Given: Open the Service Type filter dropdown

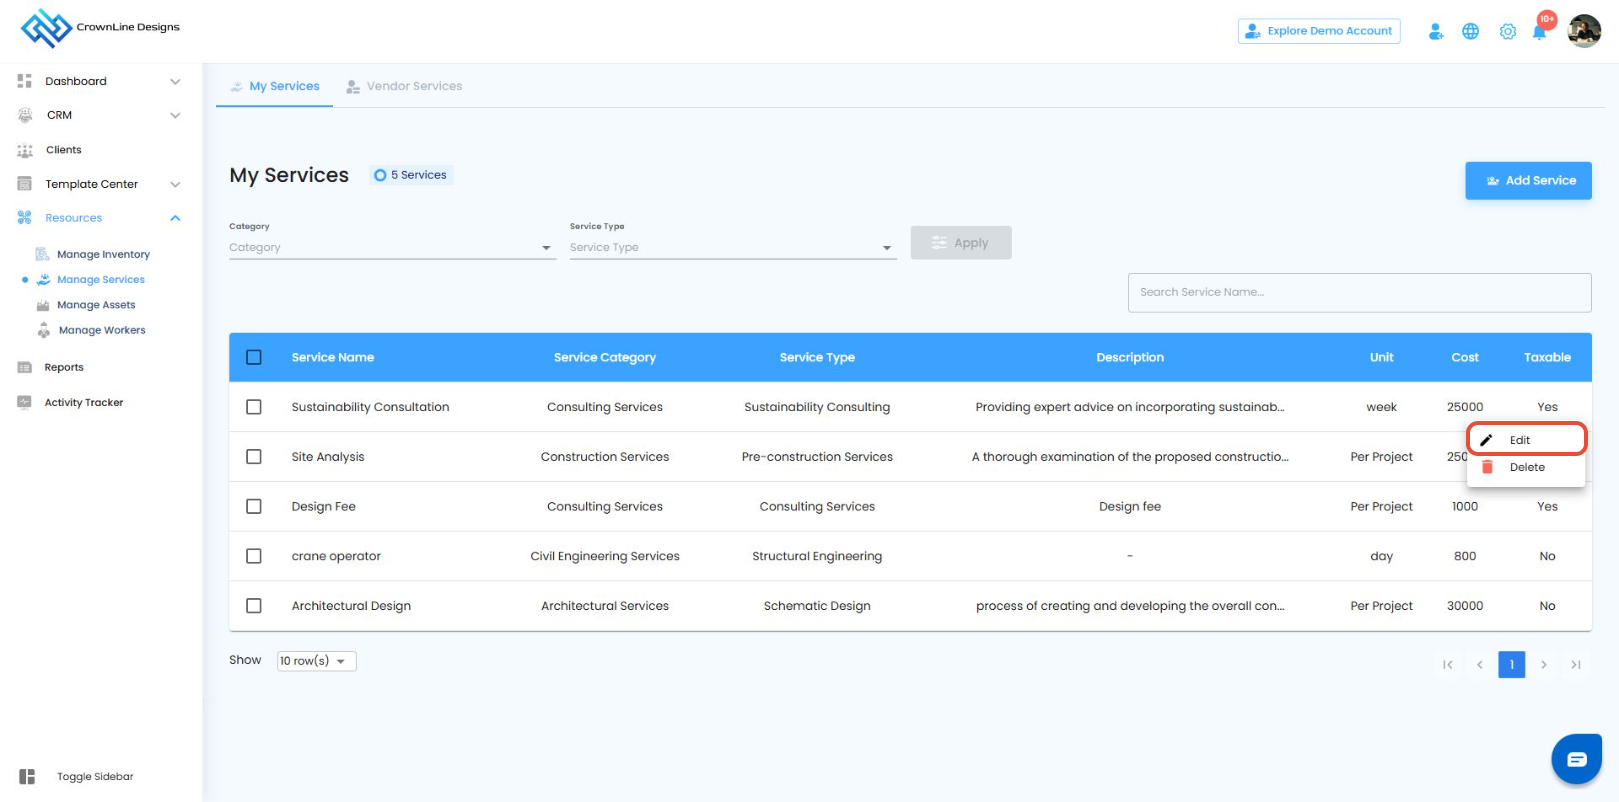Looking at the screenshot, I should tap(731, 248).
